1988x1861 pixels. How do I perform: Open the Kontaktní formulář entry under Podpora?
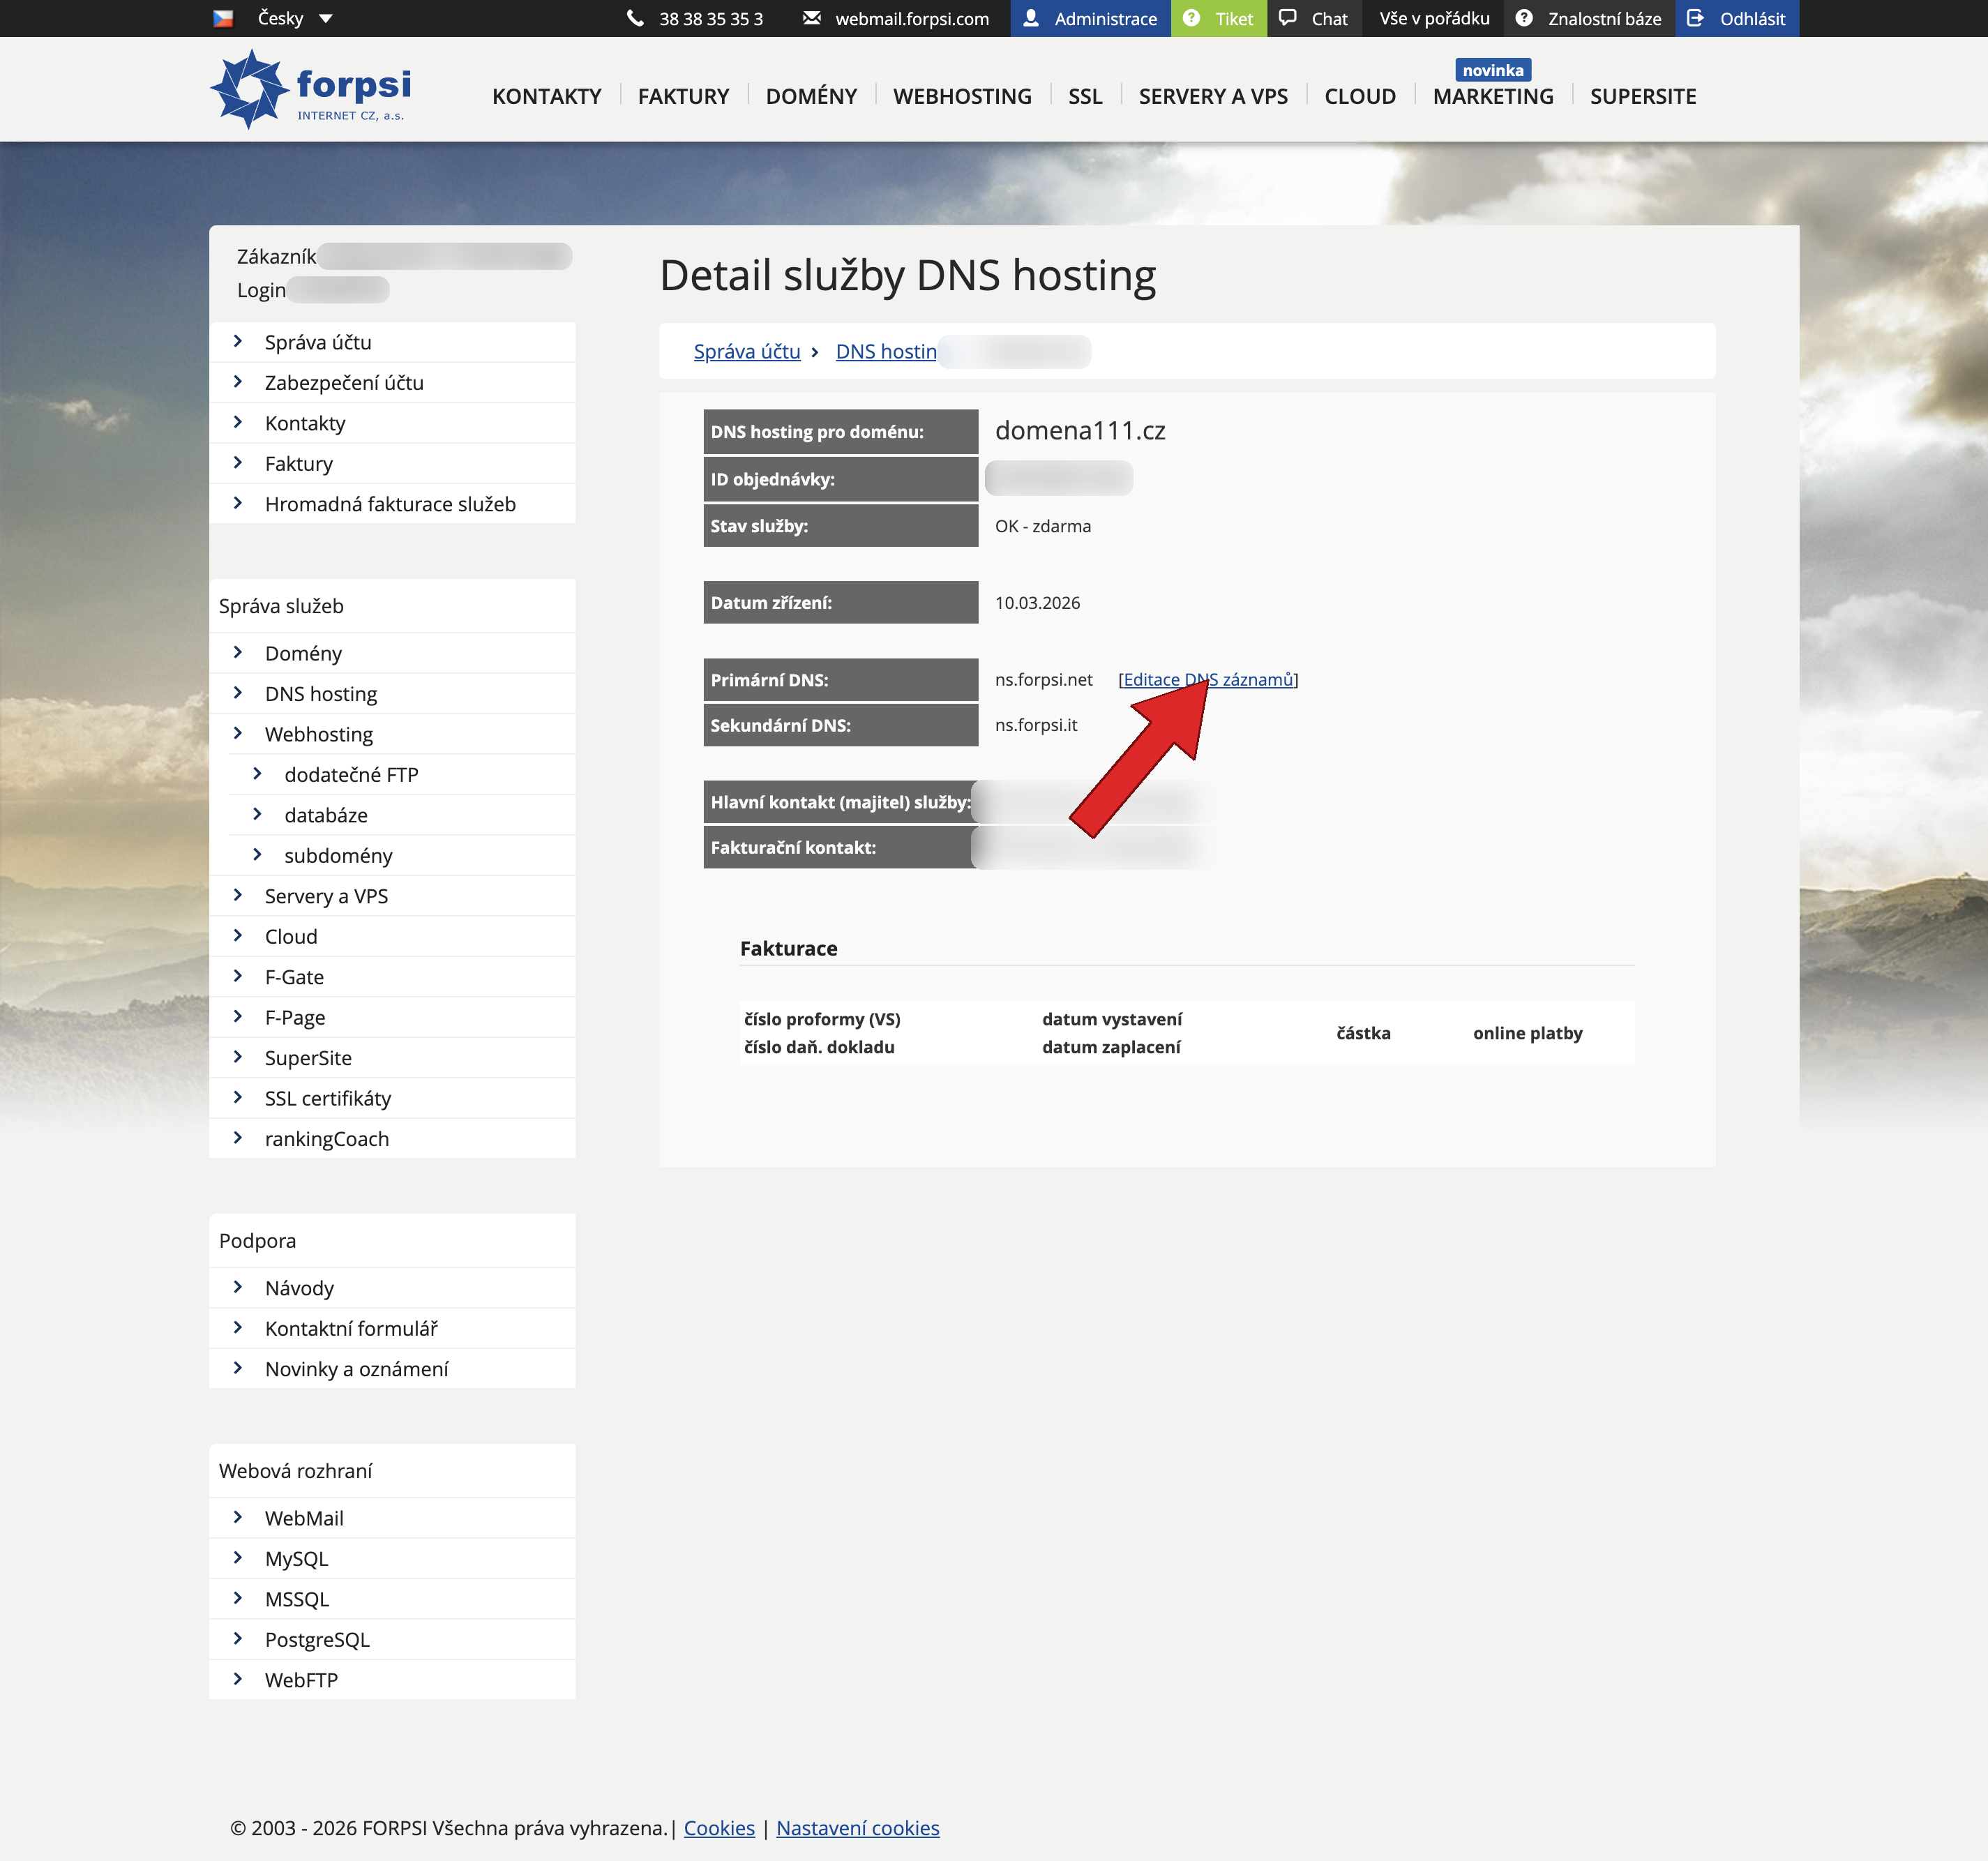[x=351, y=1327]
